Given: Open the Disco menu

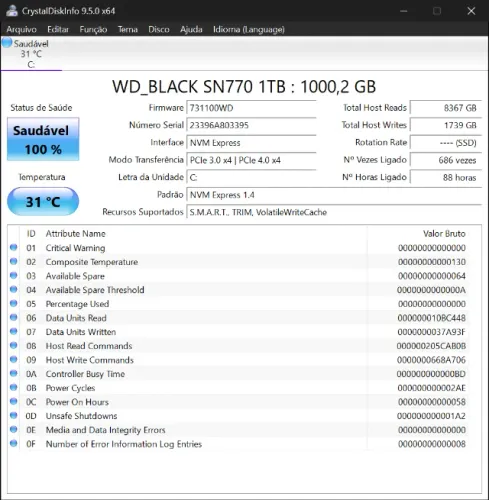Looking at the screenshot, I should (x=159, y=30).
